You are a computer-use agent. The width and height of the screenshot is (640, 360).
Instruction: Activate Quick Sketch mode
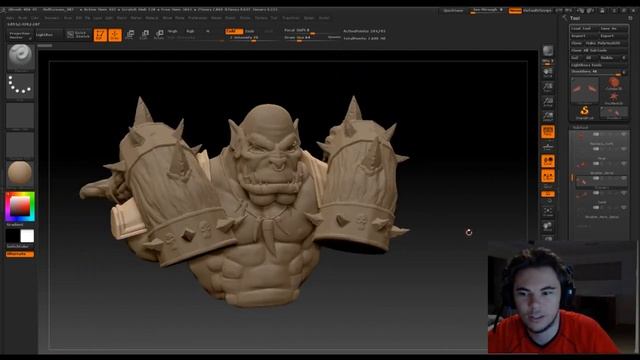pyautogui.click(x=78, y=35)
